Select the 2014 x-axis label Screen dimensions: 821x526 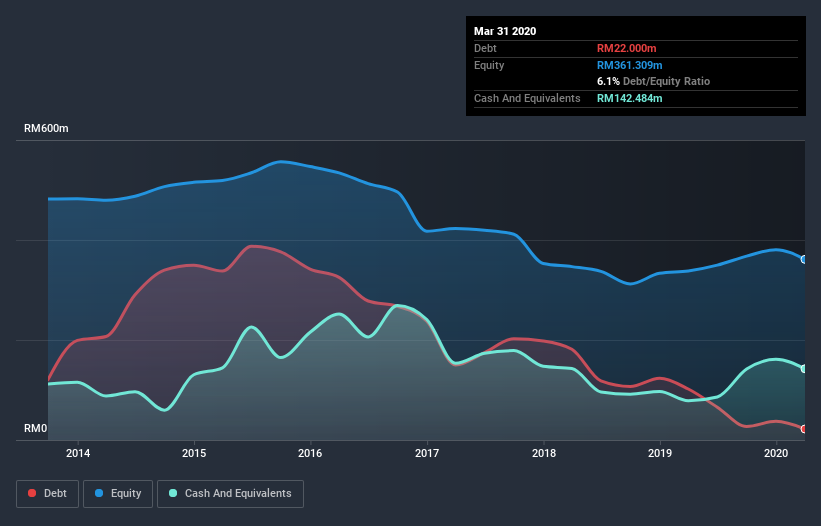(x=77, y=453)
